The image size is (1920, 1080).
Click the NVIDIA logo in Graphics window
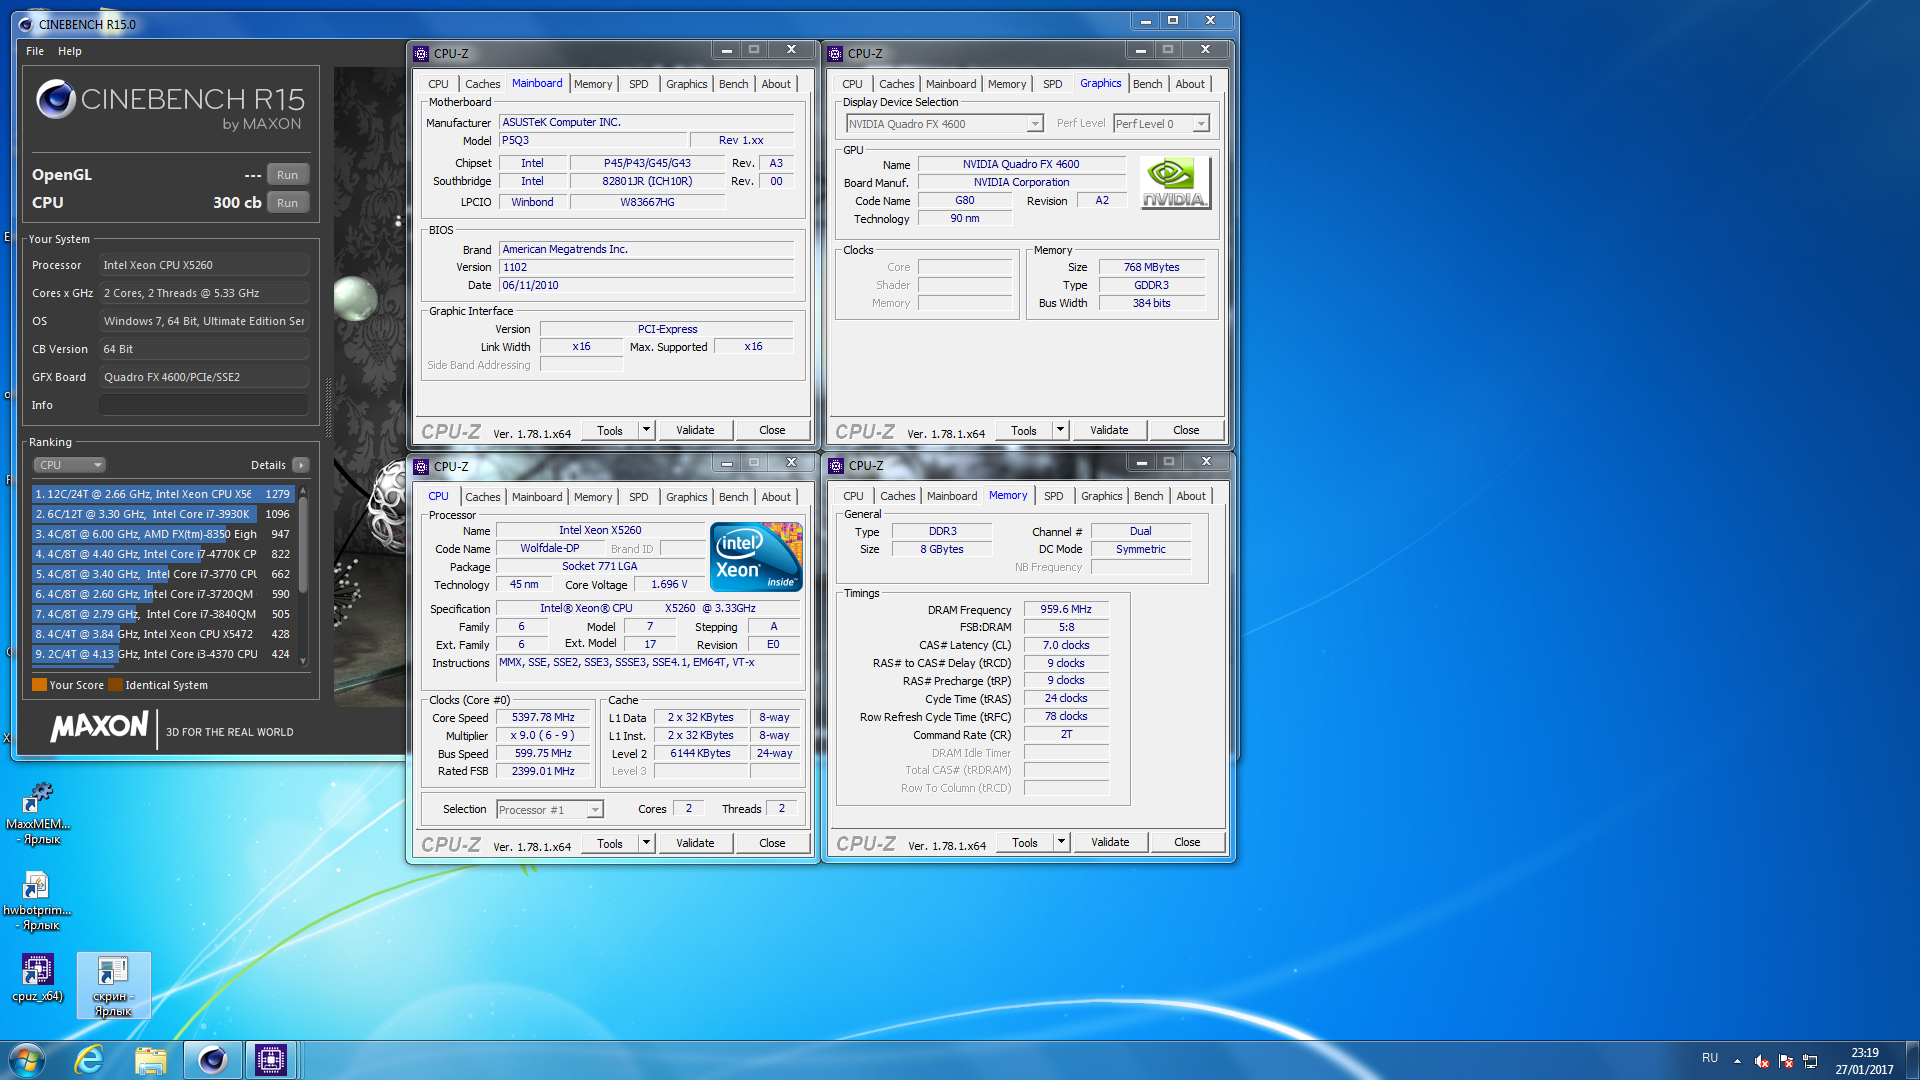point(1175,183)
